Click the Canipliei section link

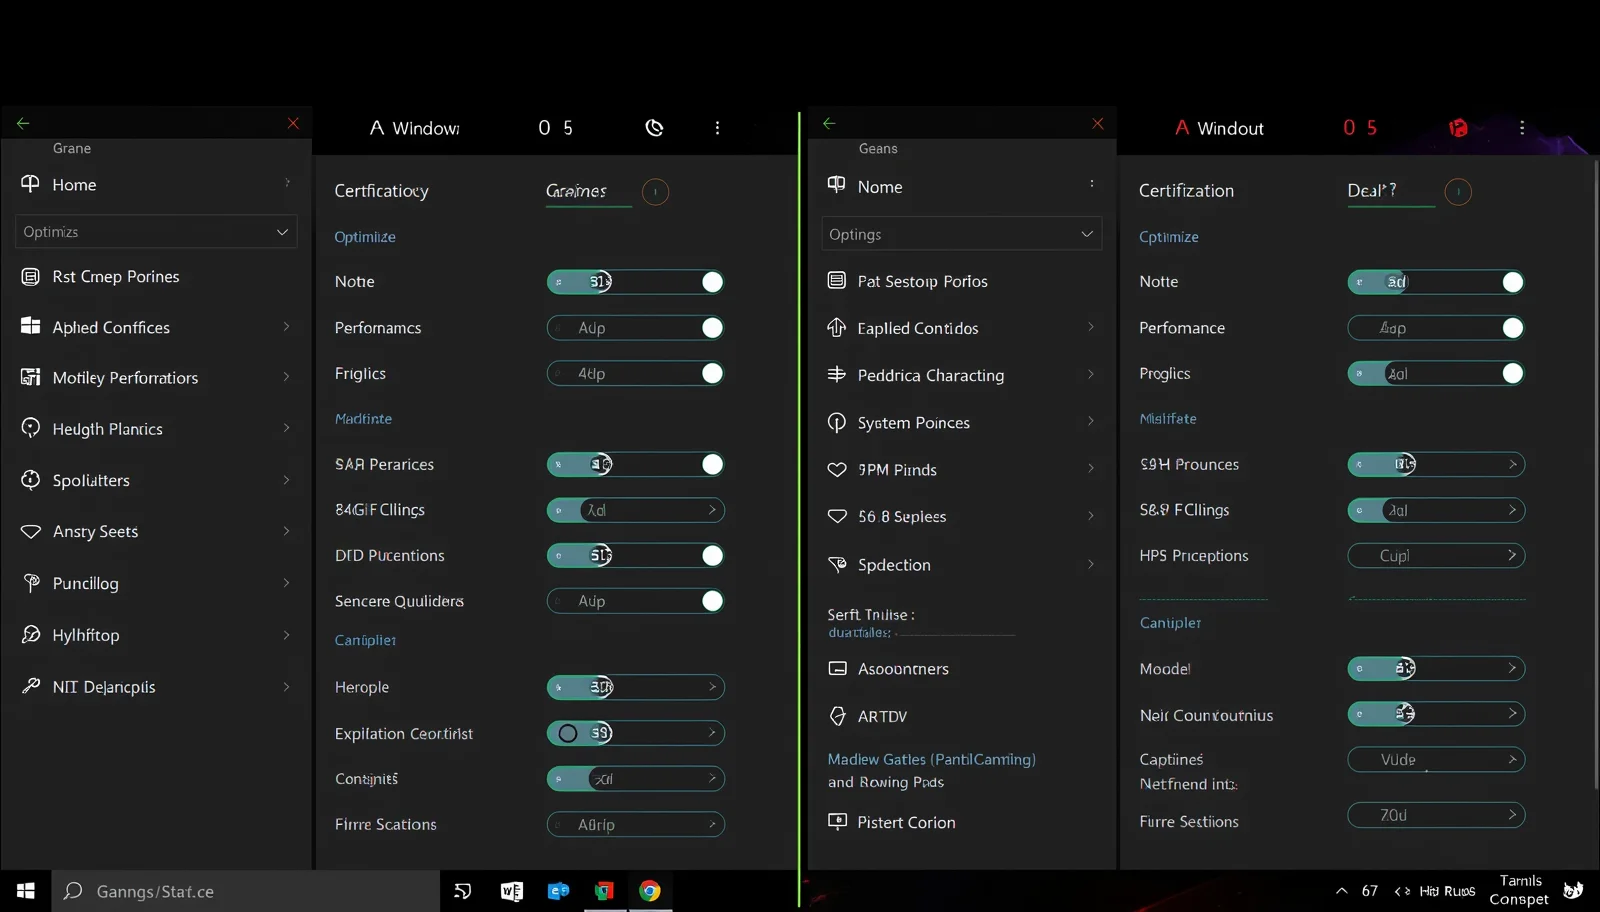[x=365, y=640]
